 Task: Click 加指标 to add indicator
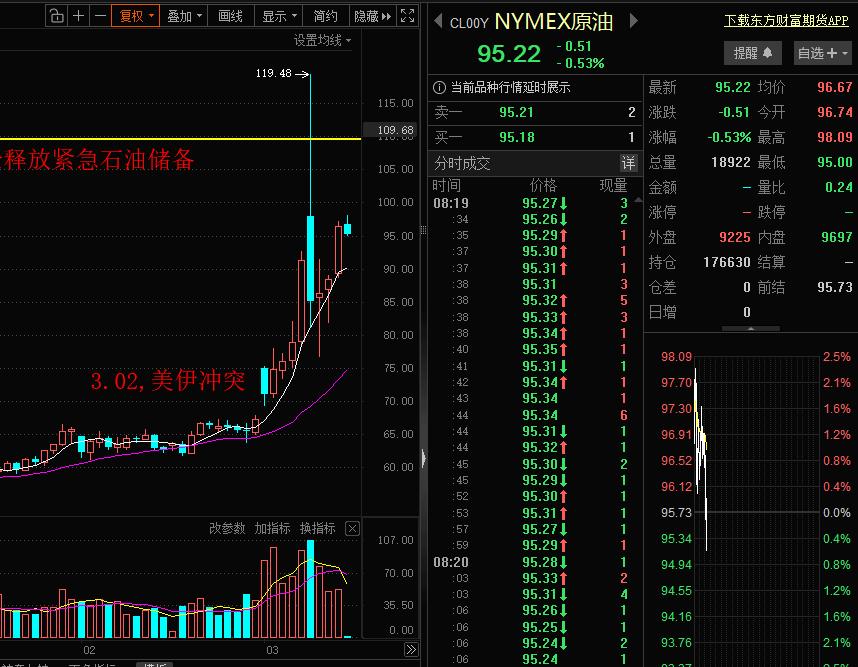point(272,528)
